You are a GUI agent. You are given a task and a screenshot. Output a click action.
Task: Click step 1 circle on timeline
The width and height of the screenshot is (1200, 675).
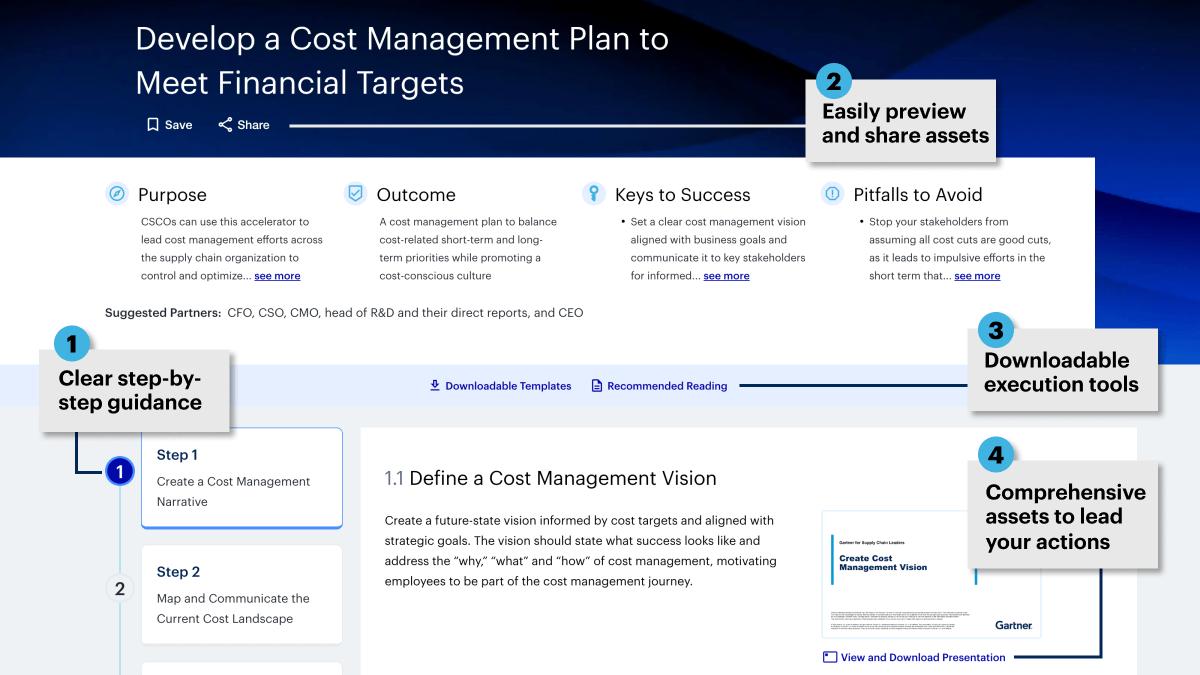click(x=119, y=471)
